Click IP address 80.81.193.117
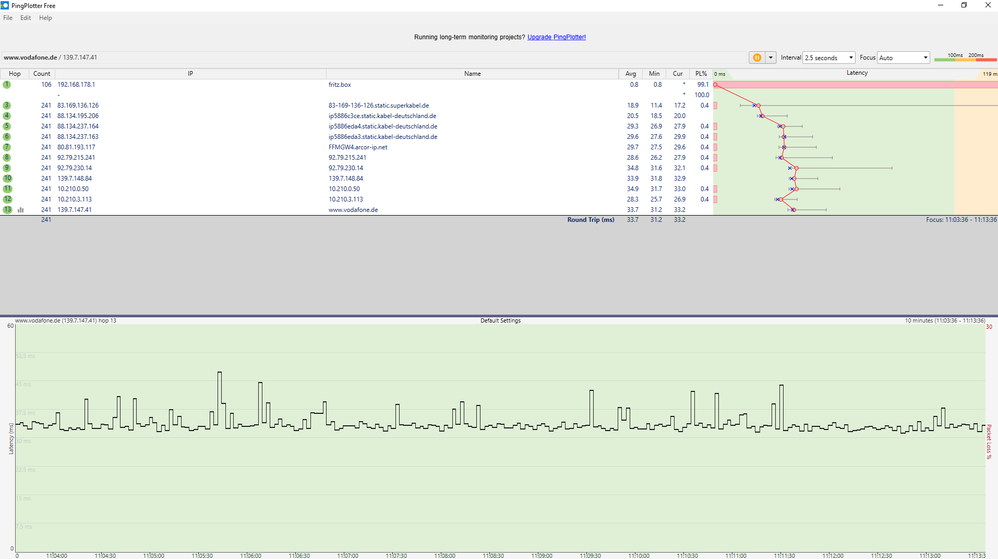The width and height of the screenshot is (998, 559). pyautogui.click(x=76, y=147)
